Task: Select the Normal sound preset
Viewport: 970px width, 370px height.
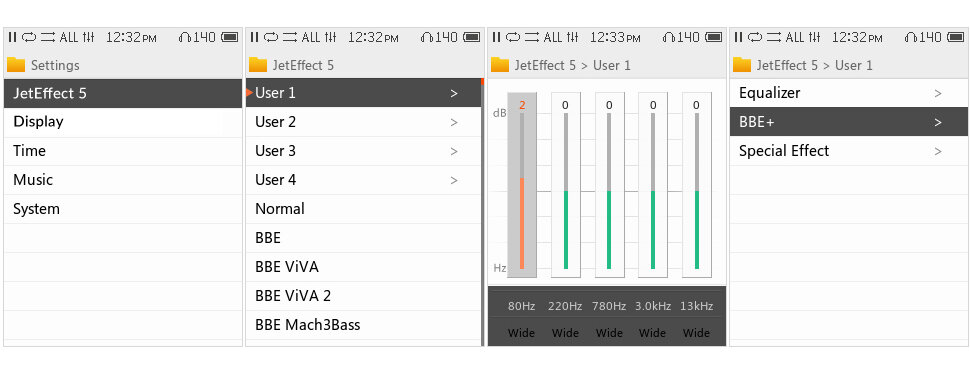Action: [364, 209]
